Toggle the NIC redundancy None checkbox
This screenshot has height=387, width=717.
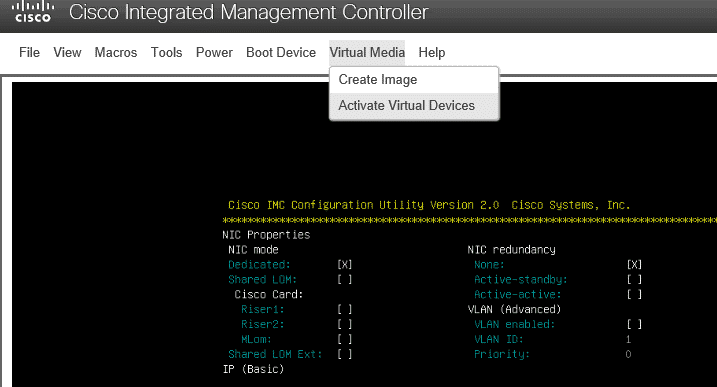pos(634,264)
